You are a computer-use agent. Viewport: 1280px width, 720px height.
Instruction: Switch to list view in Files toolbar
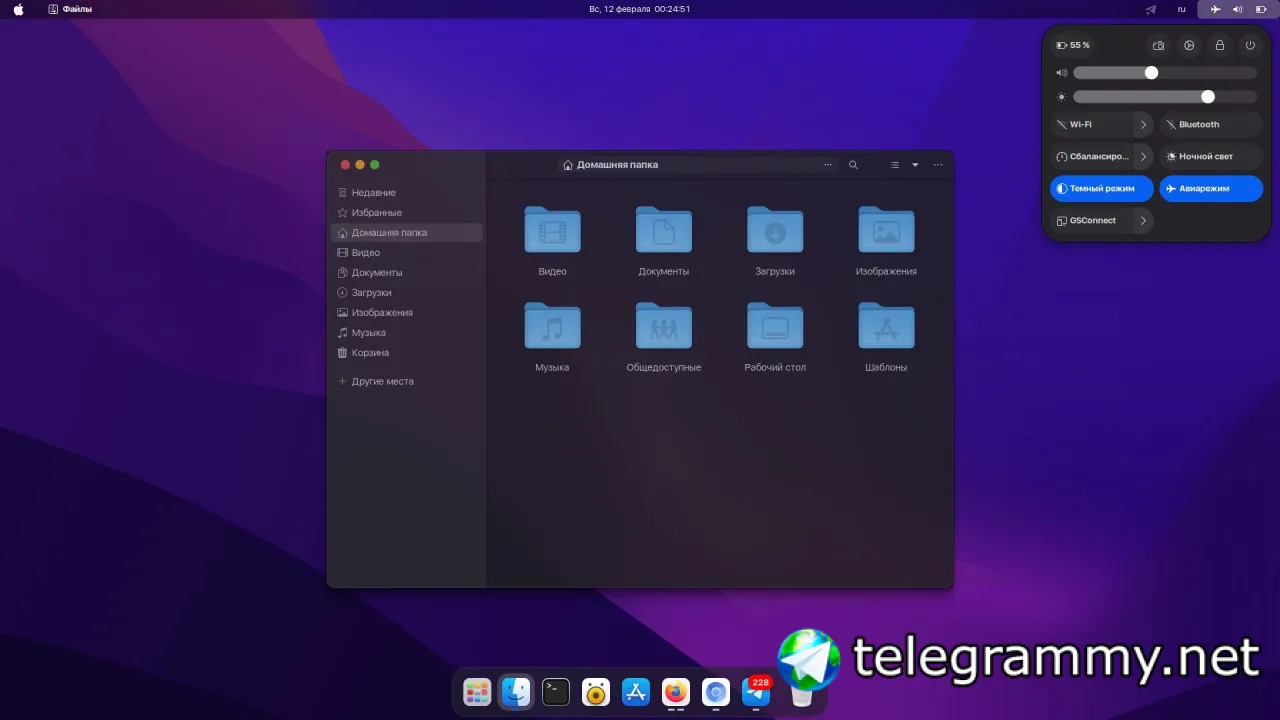click(x=895, y=165)
